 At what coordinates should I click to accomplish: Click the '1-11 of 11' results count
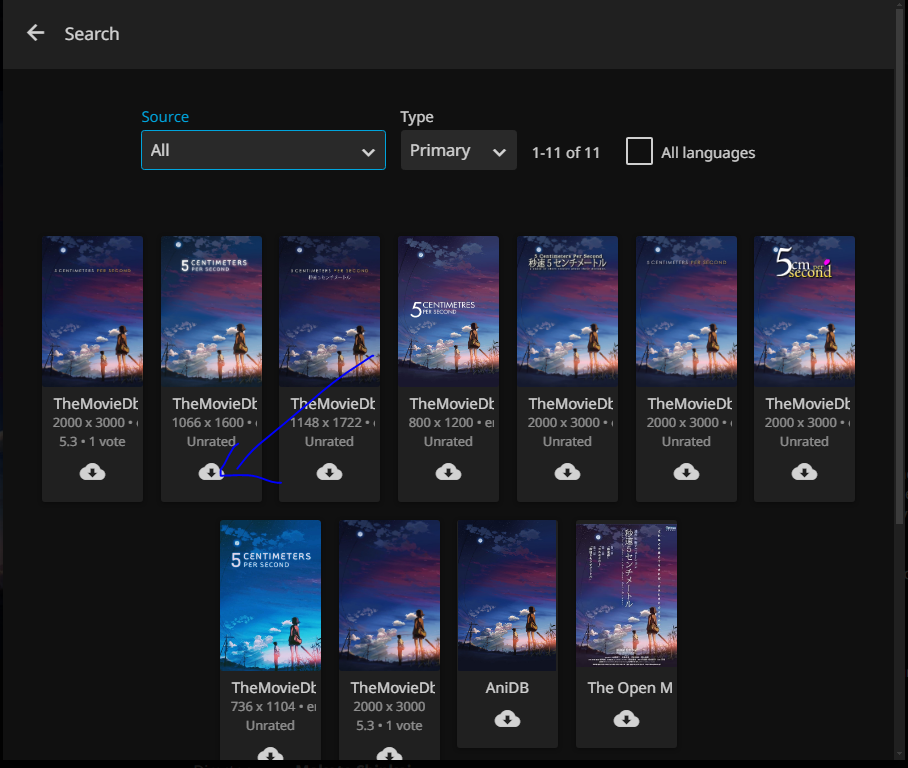(566, 153)
